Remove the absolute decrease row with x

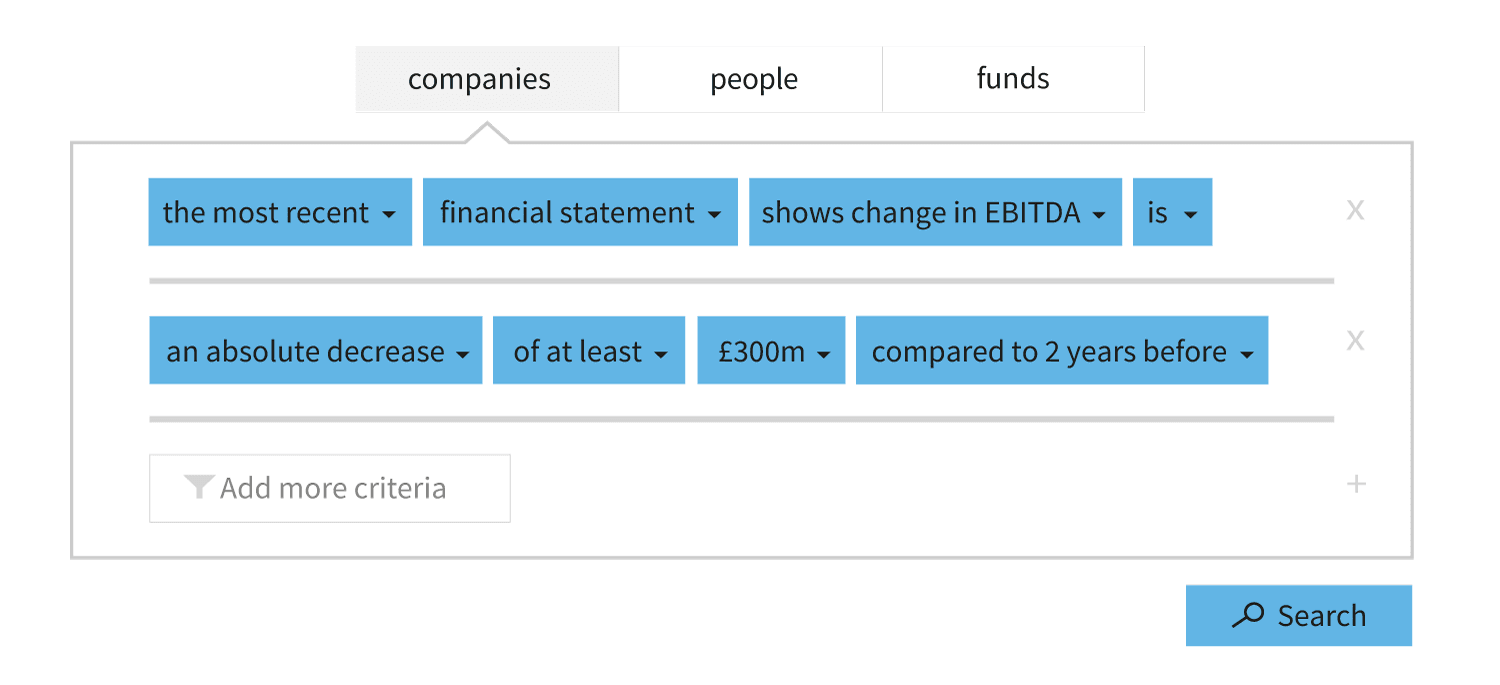1355,340
